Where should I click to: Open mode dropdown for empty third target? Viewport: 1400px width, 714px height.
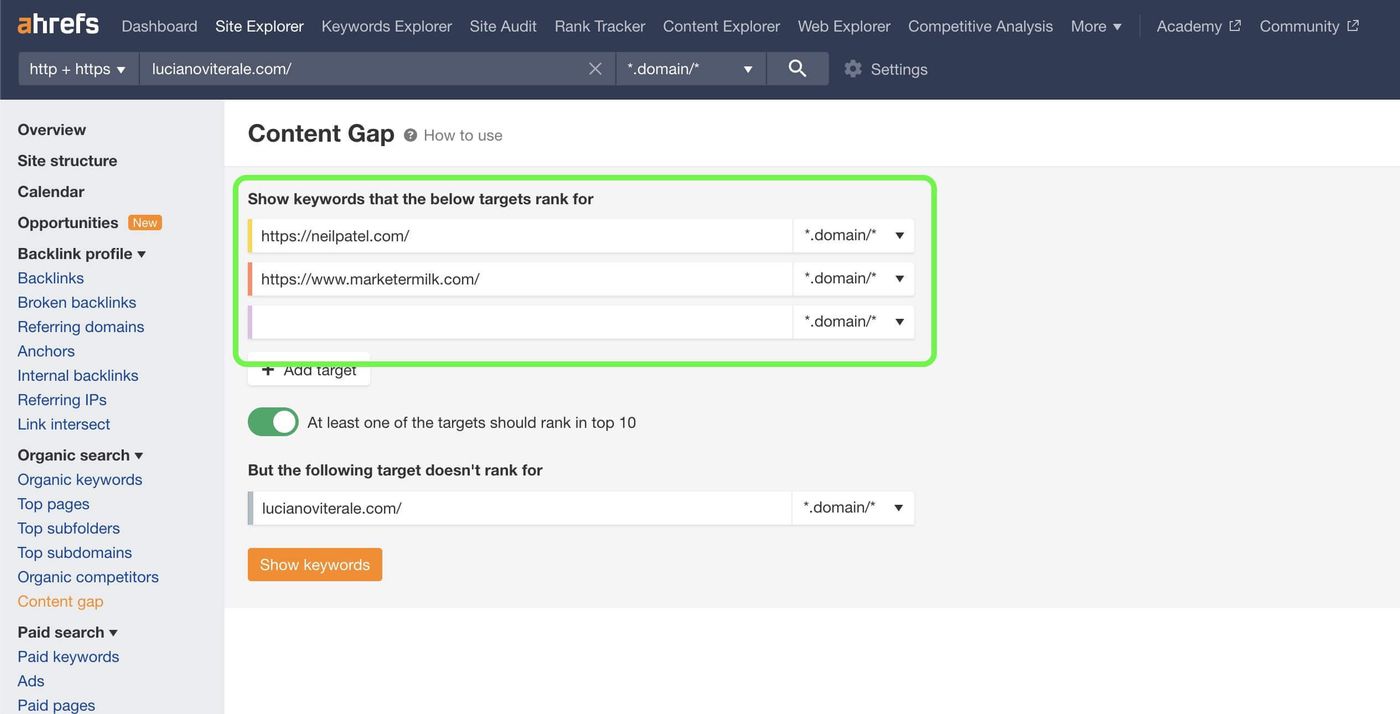coord(854,321)
